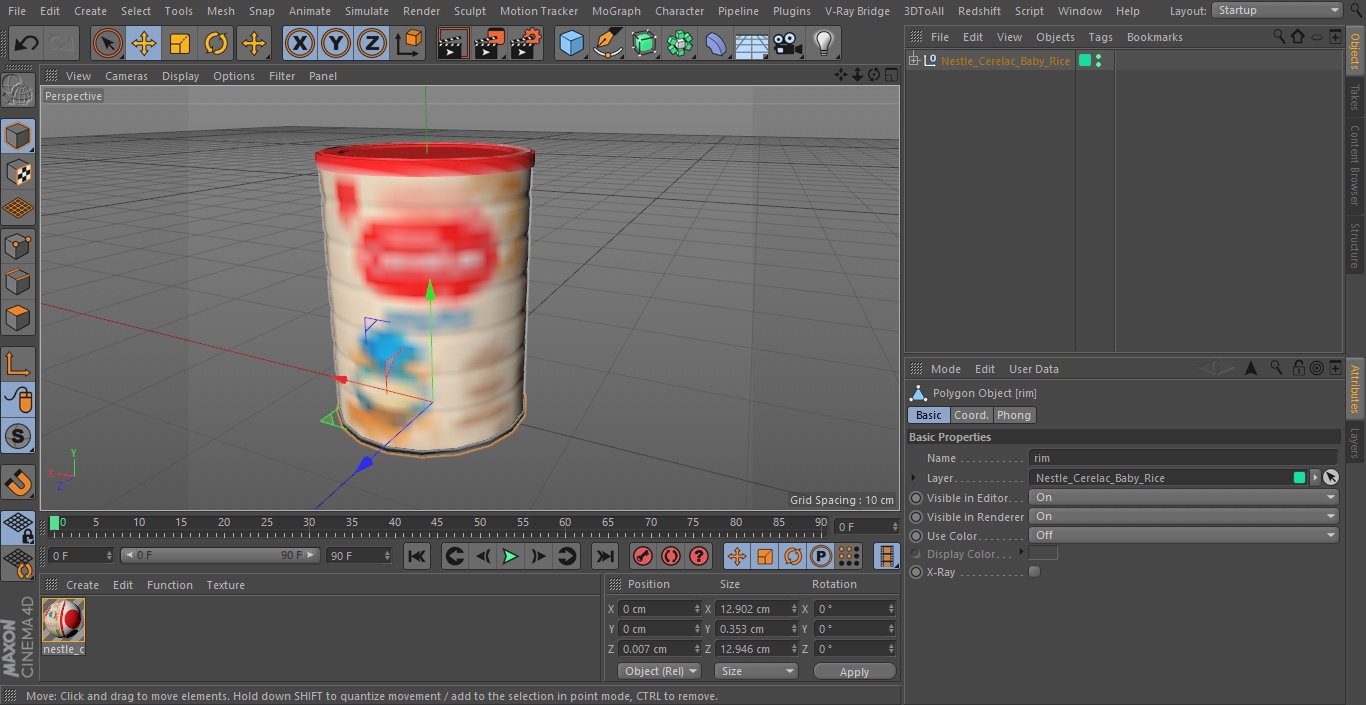The width and height of the screenshot is (1366, 705).
Task: Toggle Z axis lock
Action: [x=371, y=43]
